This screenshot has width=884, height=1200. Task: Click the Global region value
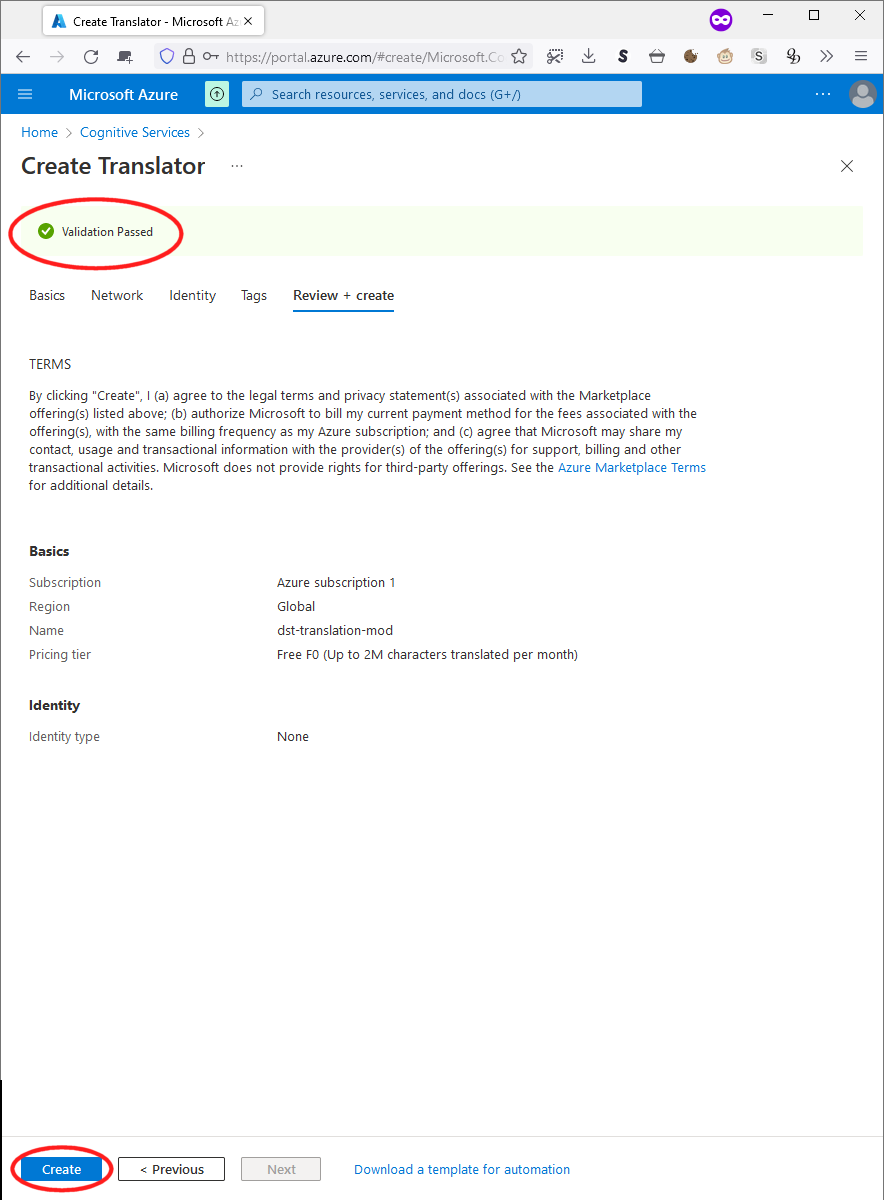tap(296, 606)
